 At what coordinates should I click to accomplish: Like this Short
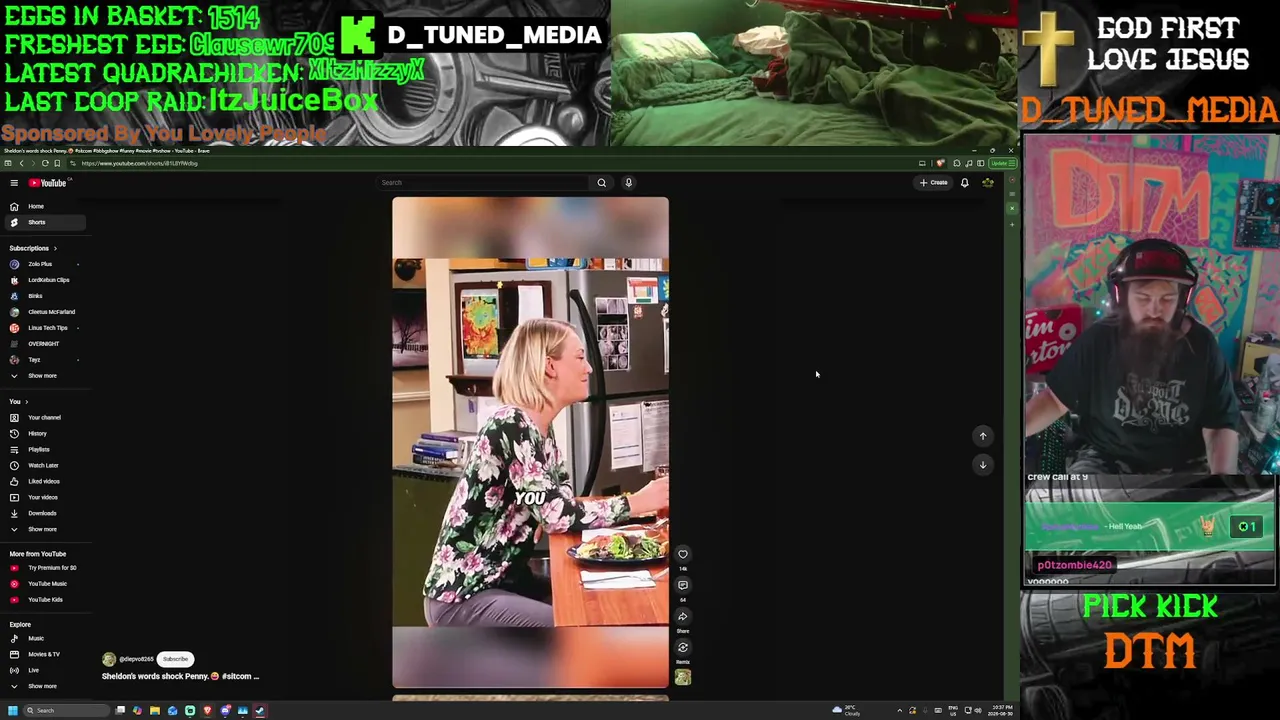[683, 555]
